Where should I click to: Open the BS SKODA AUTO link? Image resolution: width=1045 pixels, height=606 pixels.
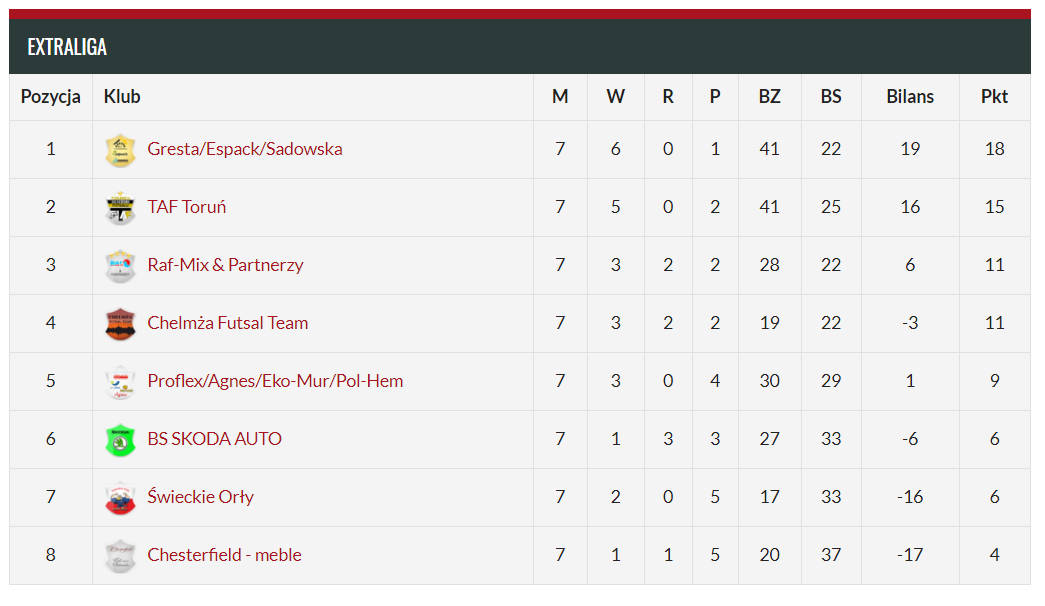(x=215, y=439)
